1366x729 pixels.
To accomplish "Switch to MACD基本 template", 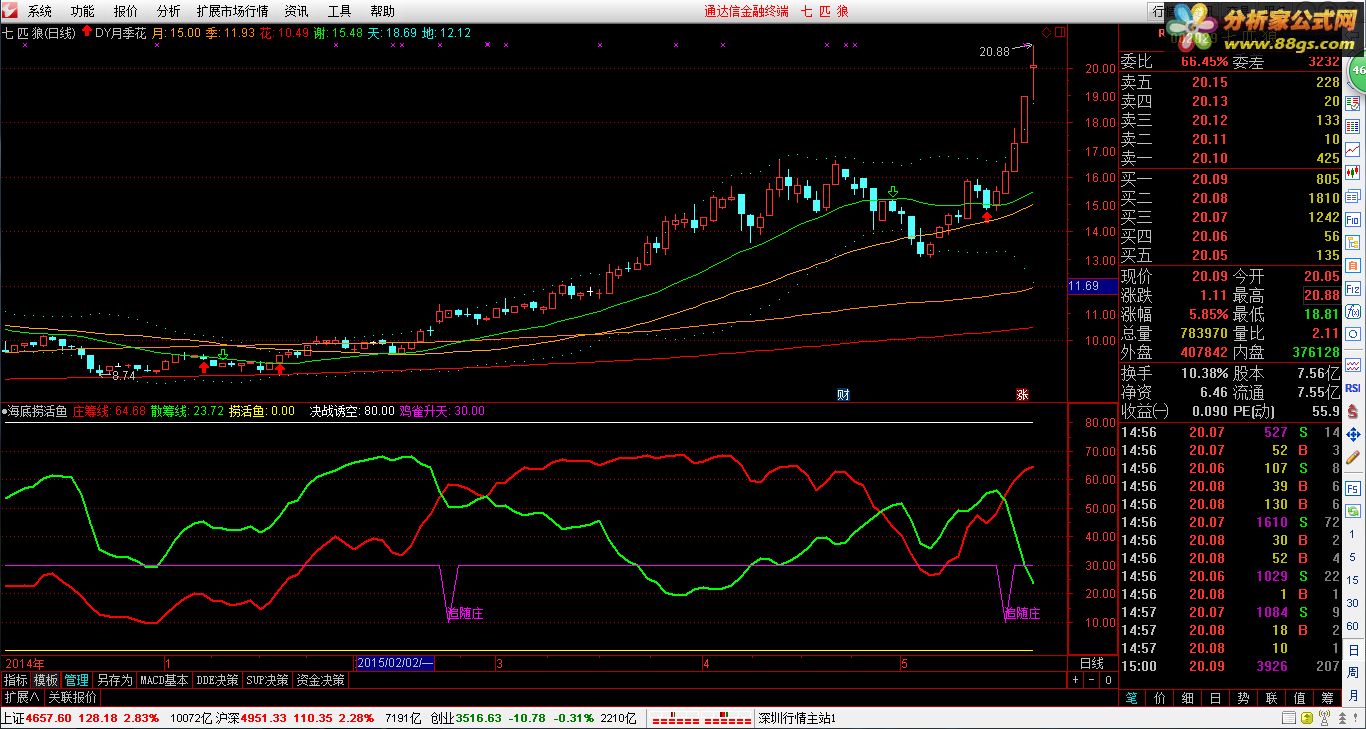I will tap(164, 680).
